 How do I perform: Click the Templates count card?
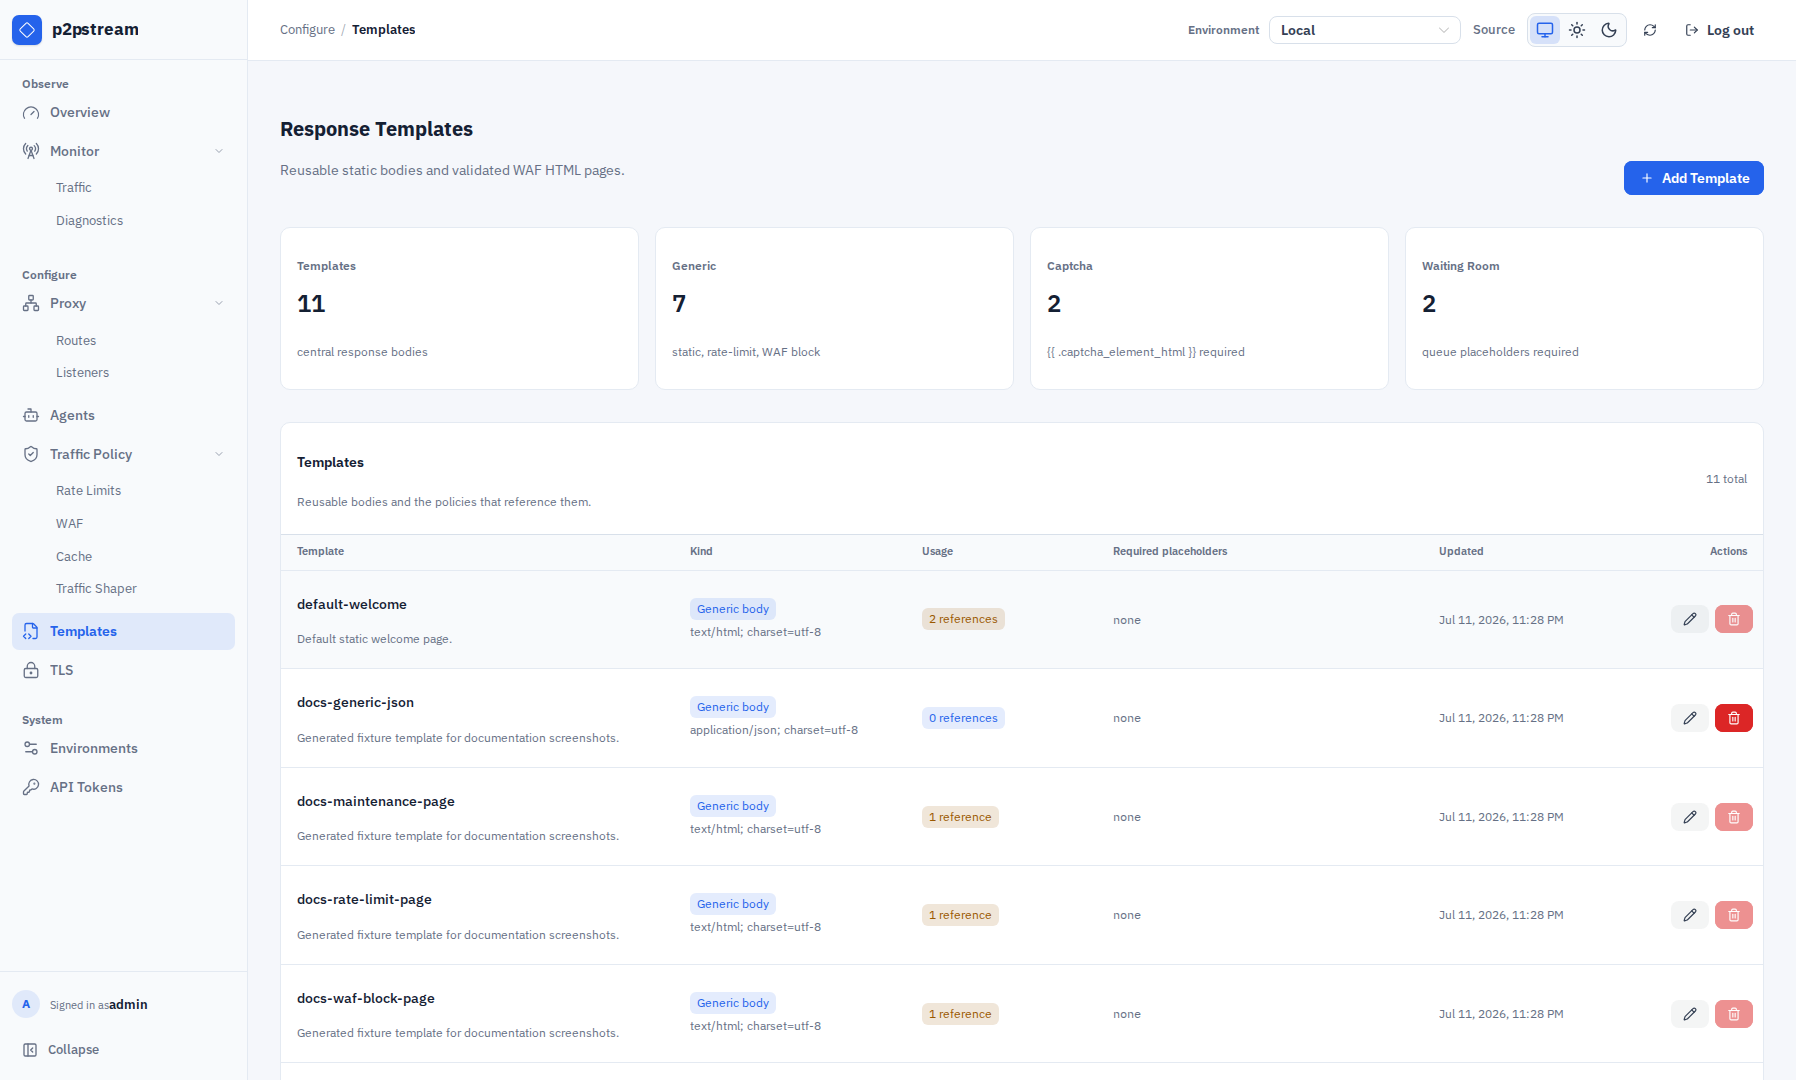(459, 308)
